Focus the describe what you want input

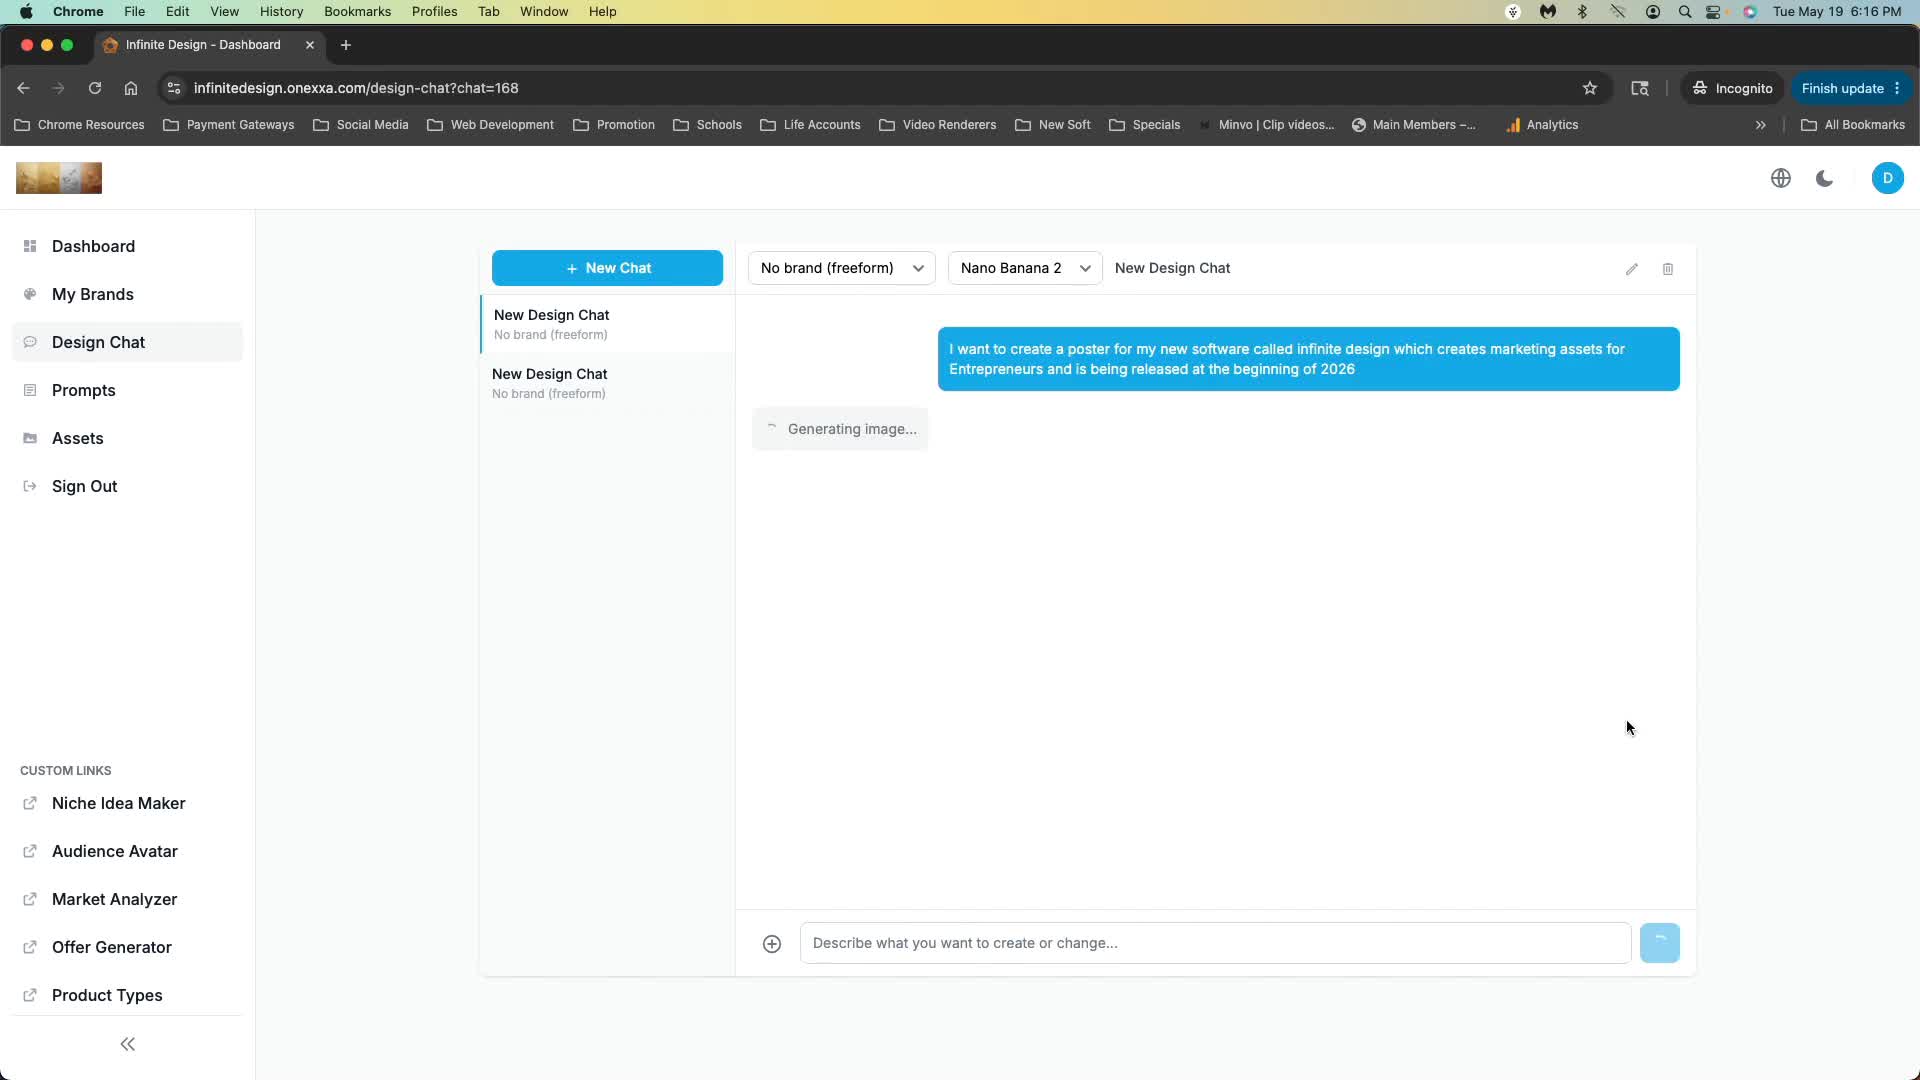pyautogui.click(x=1215, y=943)
